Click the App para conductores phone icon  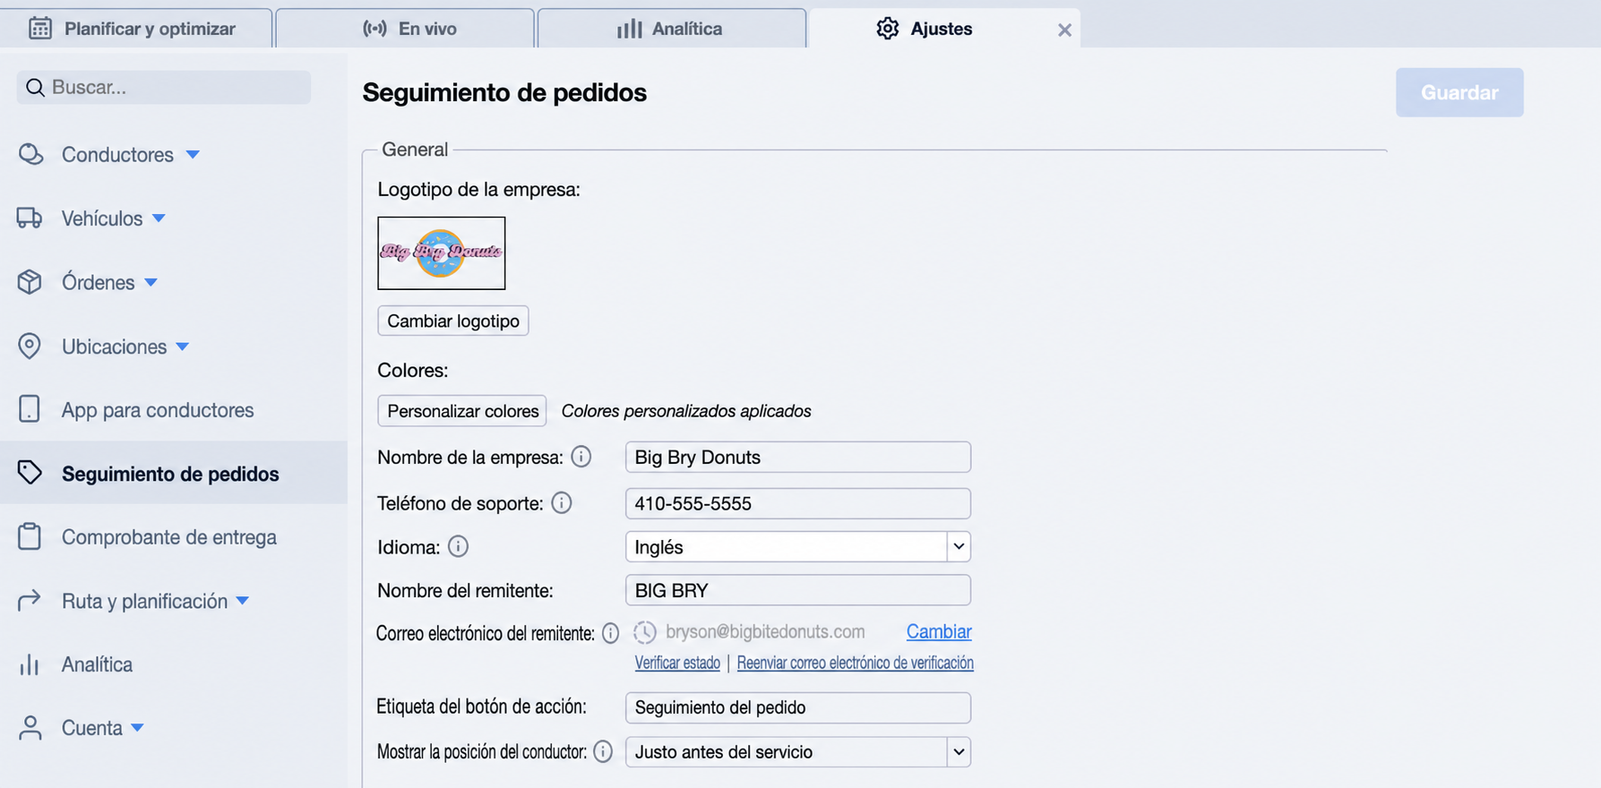pos(30,409)
